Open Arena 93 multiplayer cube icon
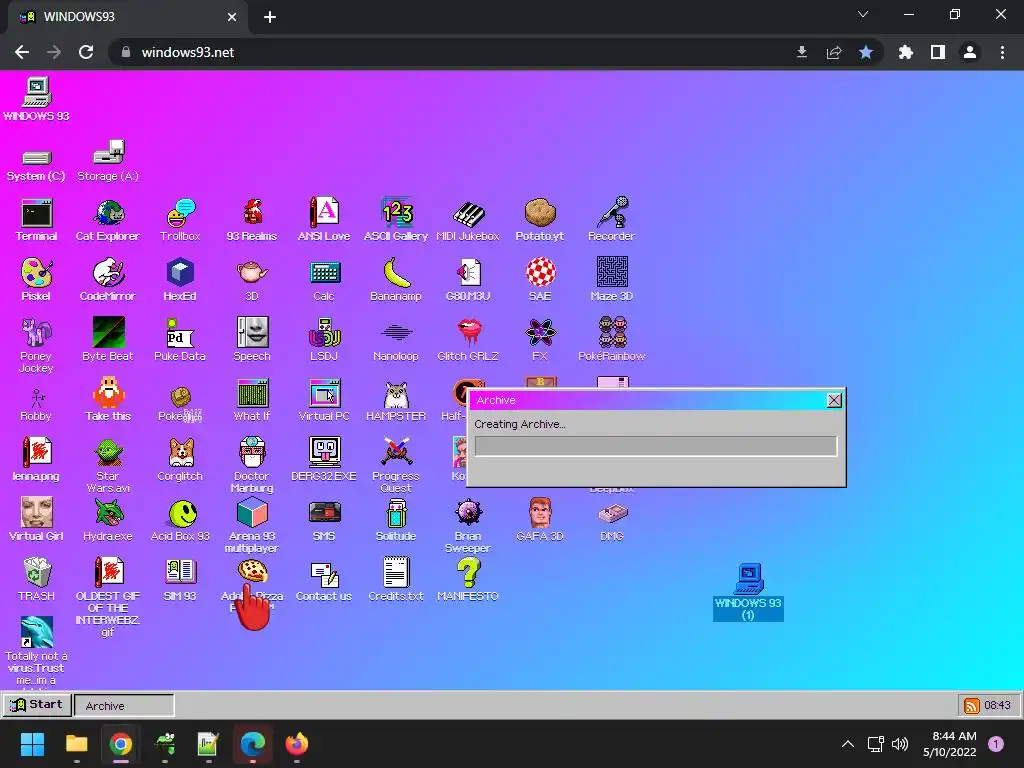 point(252,525)
